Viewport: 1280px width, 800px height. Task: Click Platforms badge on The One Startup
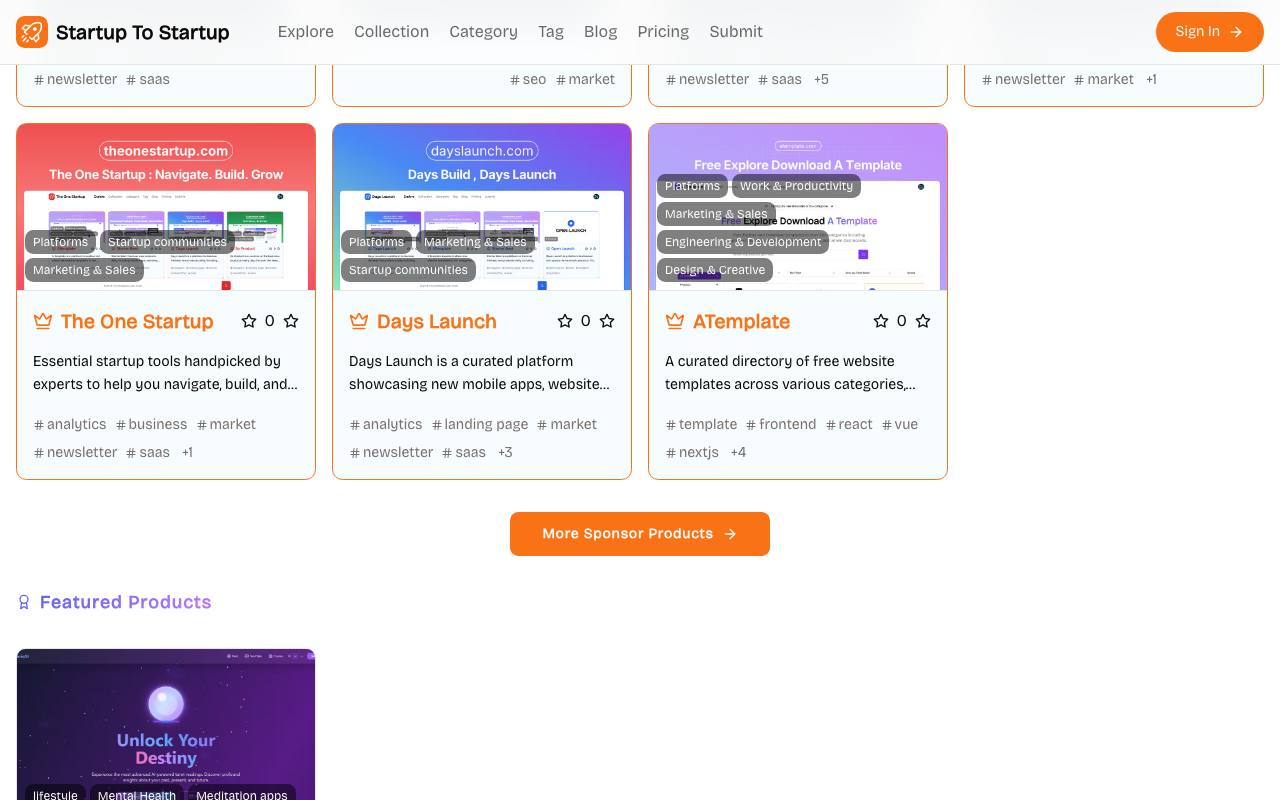[x=60, y=242]
